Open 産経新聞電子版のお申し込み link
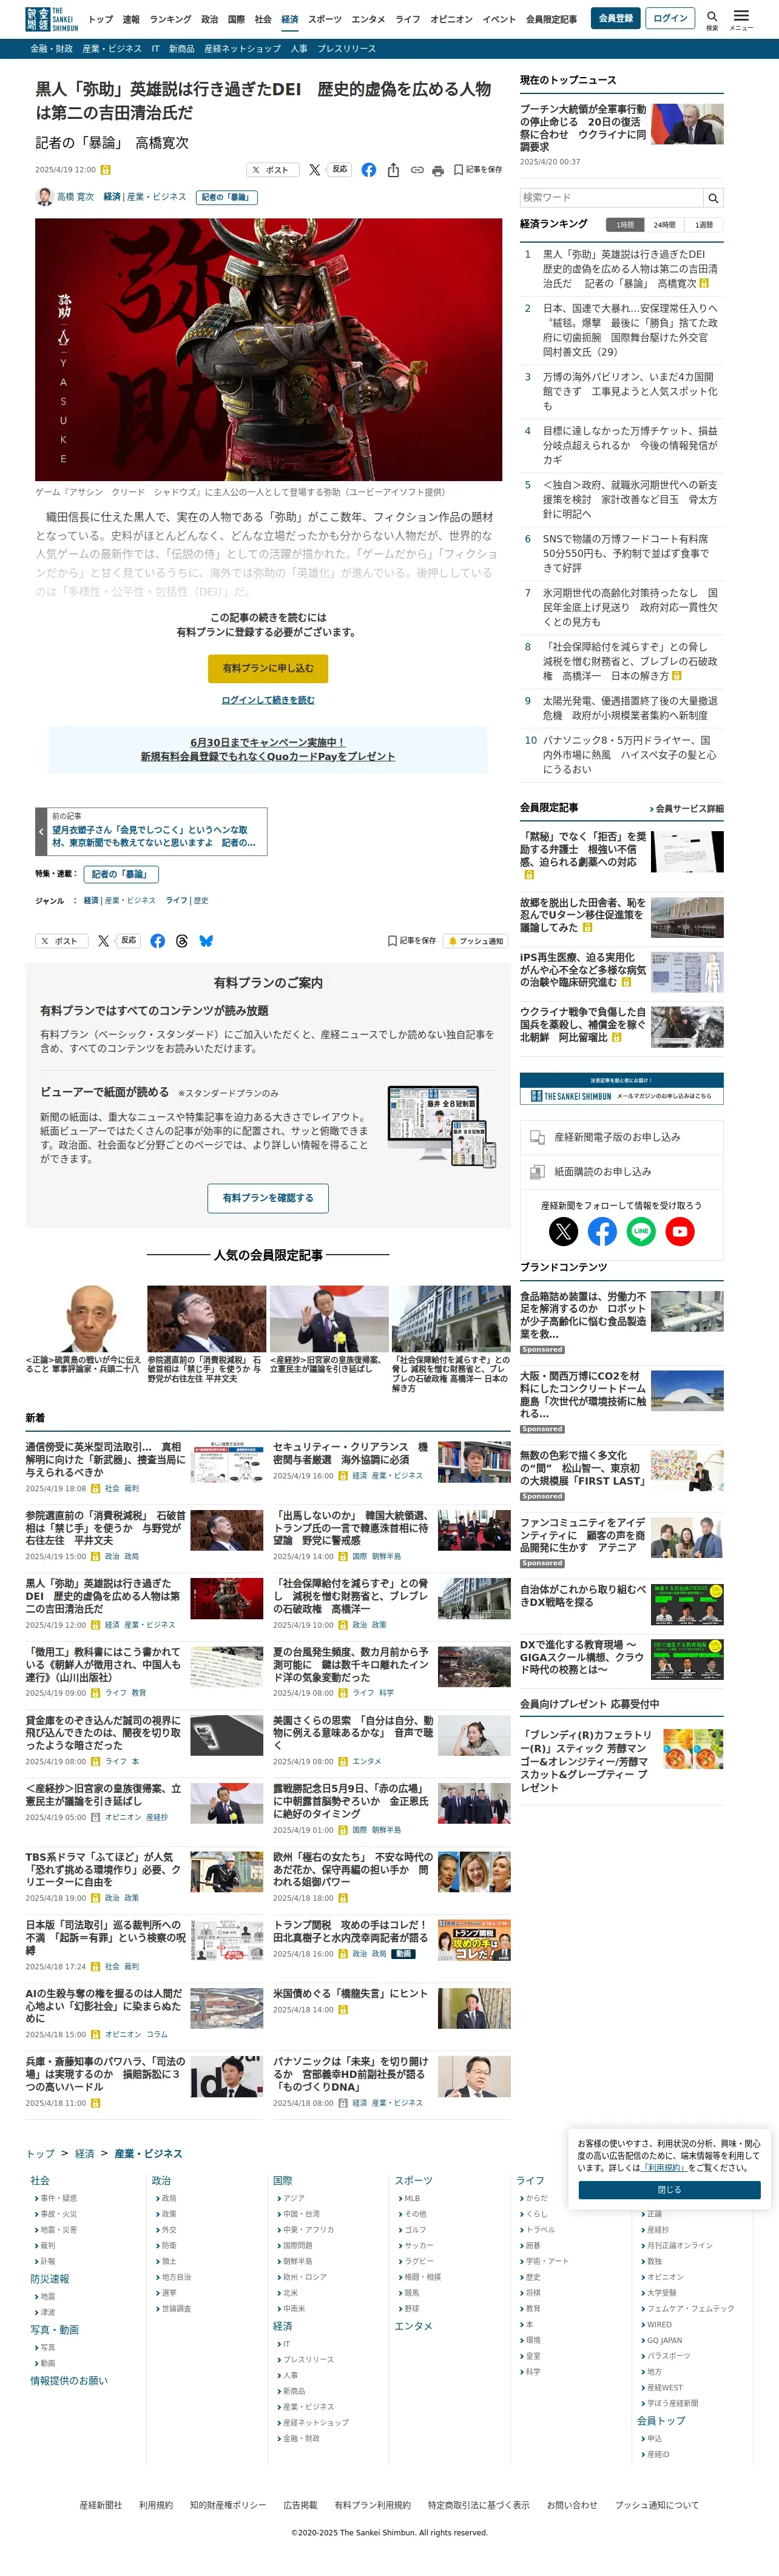 coord(621,1137)
